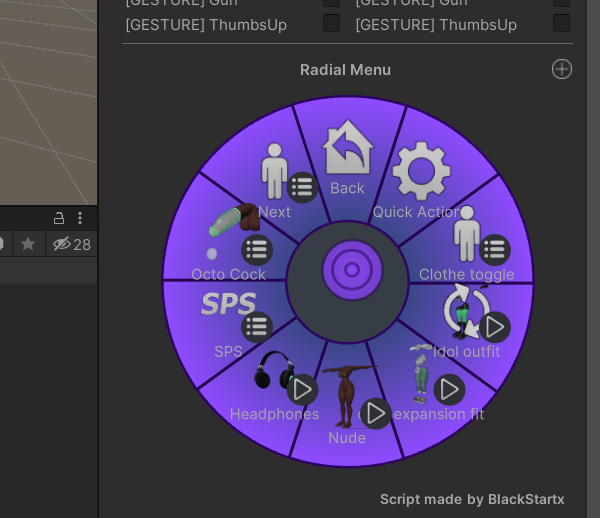Viewport: 600px width, 518px height.
Task: Click the Radial Menu heading text
Action: click(345, 70)
